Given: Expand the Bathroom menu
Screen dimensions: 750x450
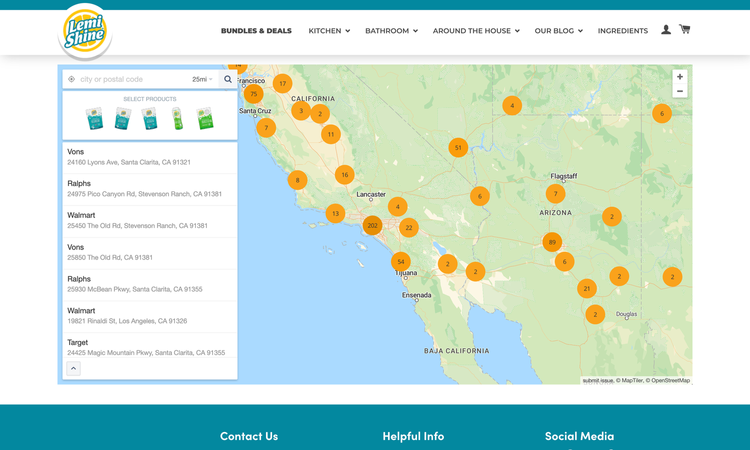Looking at the screenshot, I should (391, 31).
